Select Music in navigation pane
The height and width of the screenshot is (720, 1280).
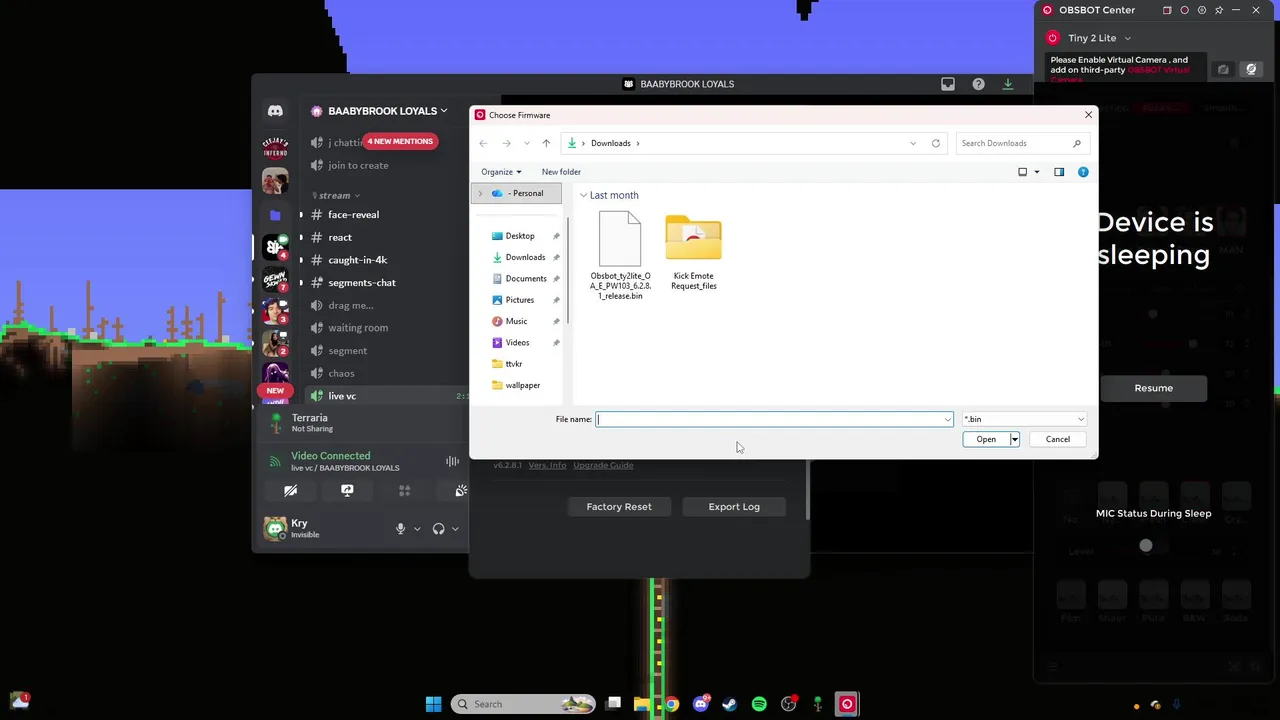(x=516, y=321)
